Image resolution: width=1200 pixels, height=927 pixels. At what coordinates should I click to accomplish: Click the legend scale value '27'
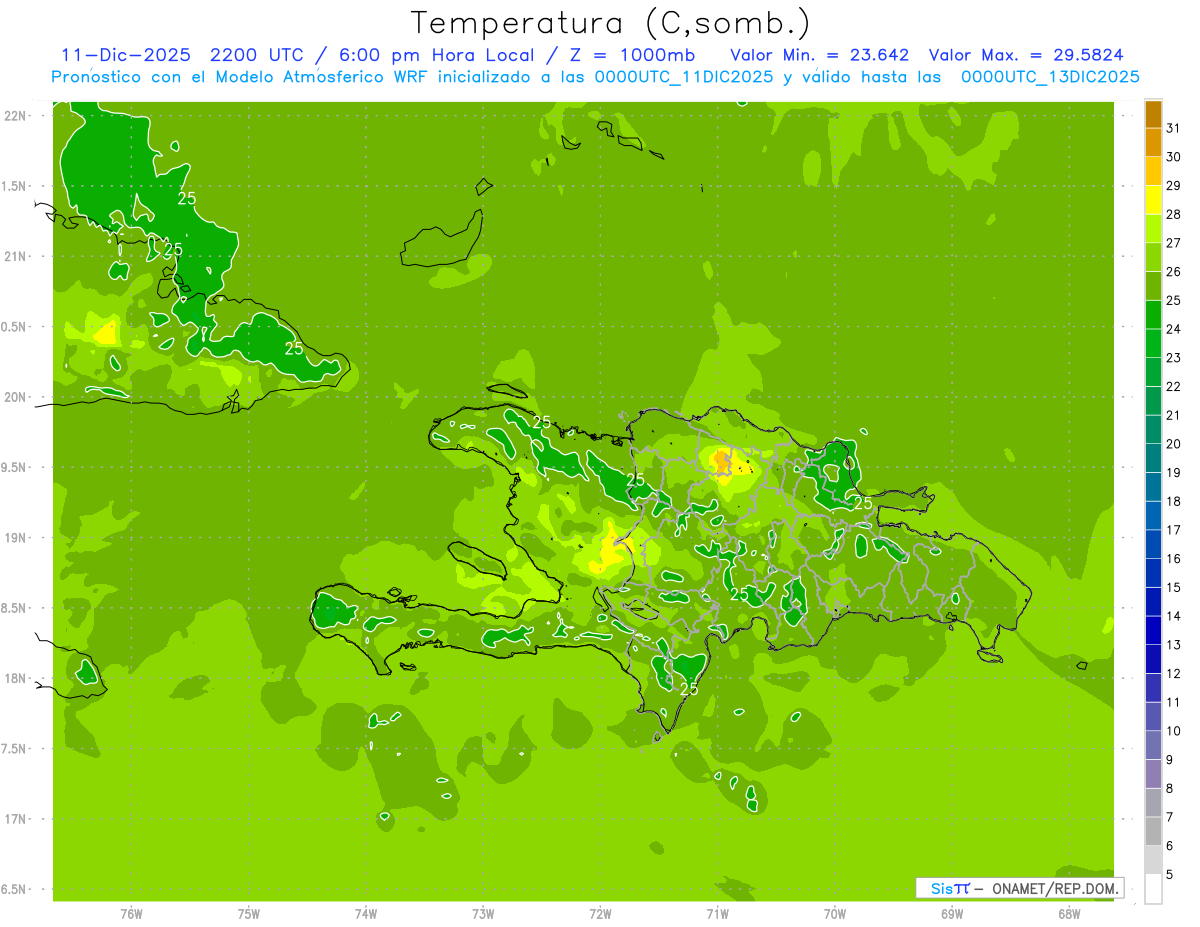point(1174,243)
